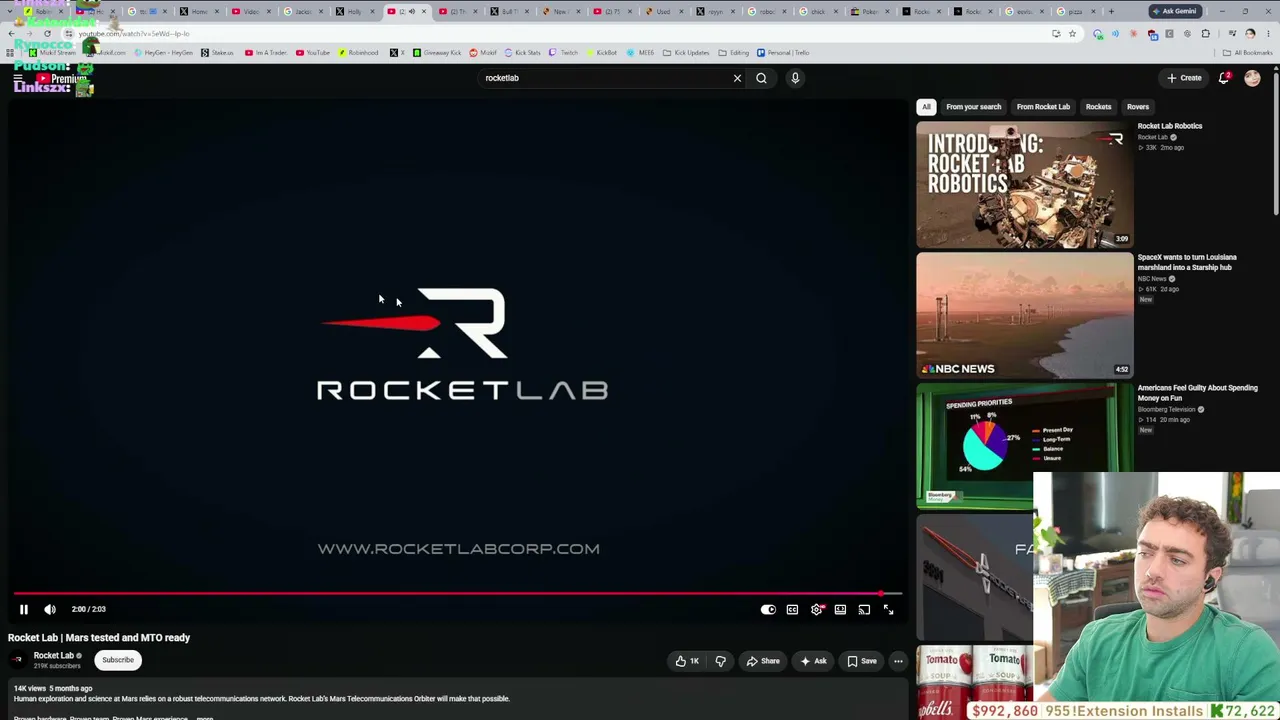Open the Robinhood bookmark
Viewport: 1280px width, 720px height.
pos(358,53)
